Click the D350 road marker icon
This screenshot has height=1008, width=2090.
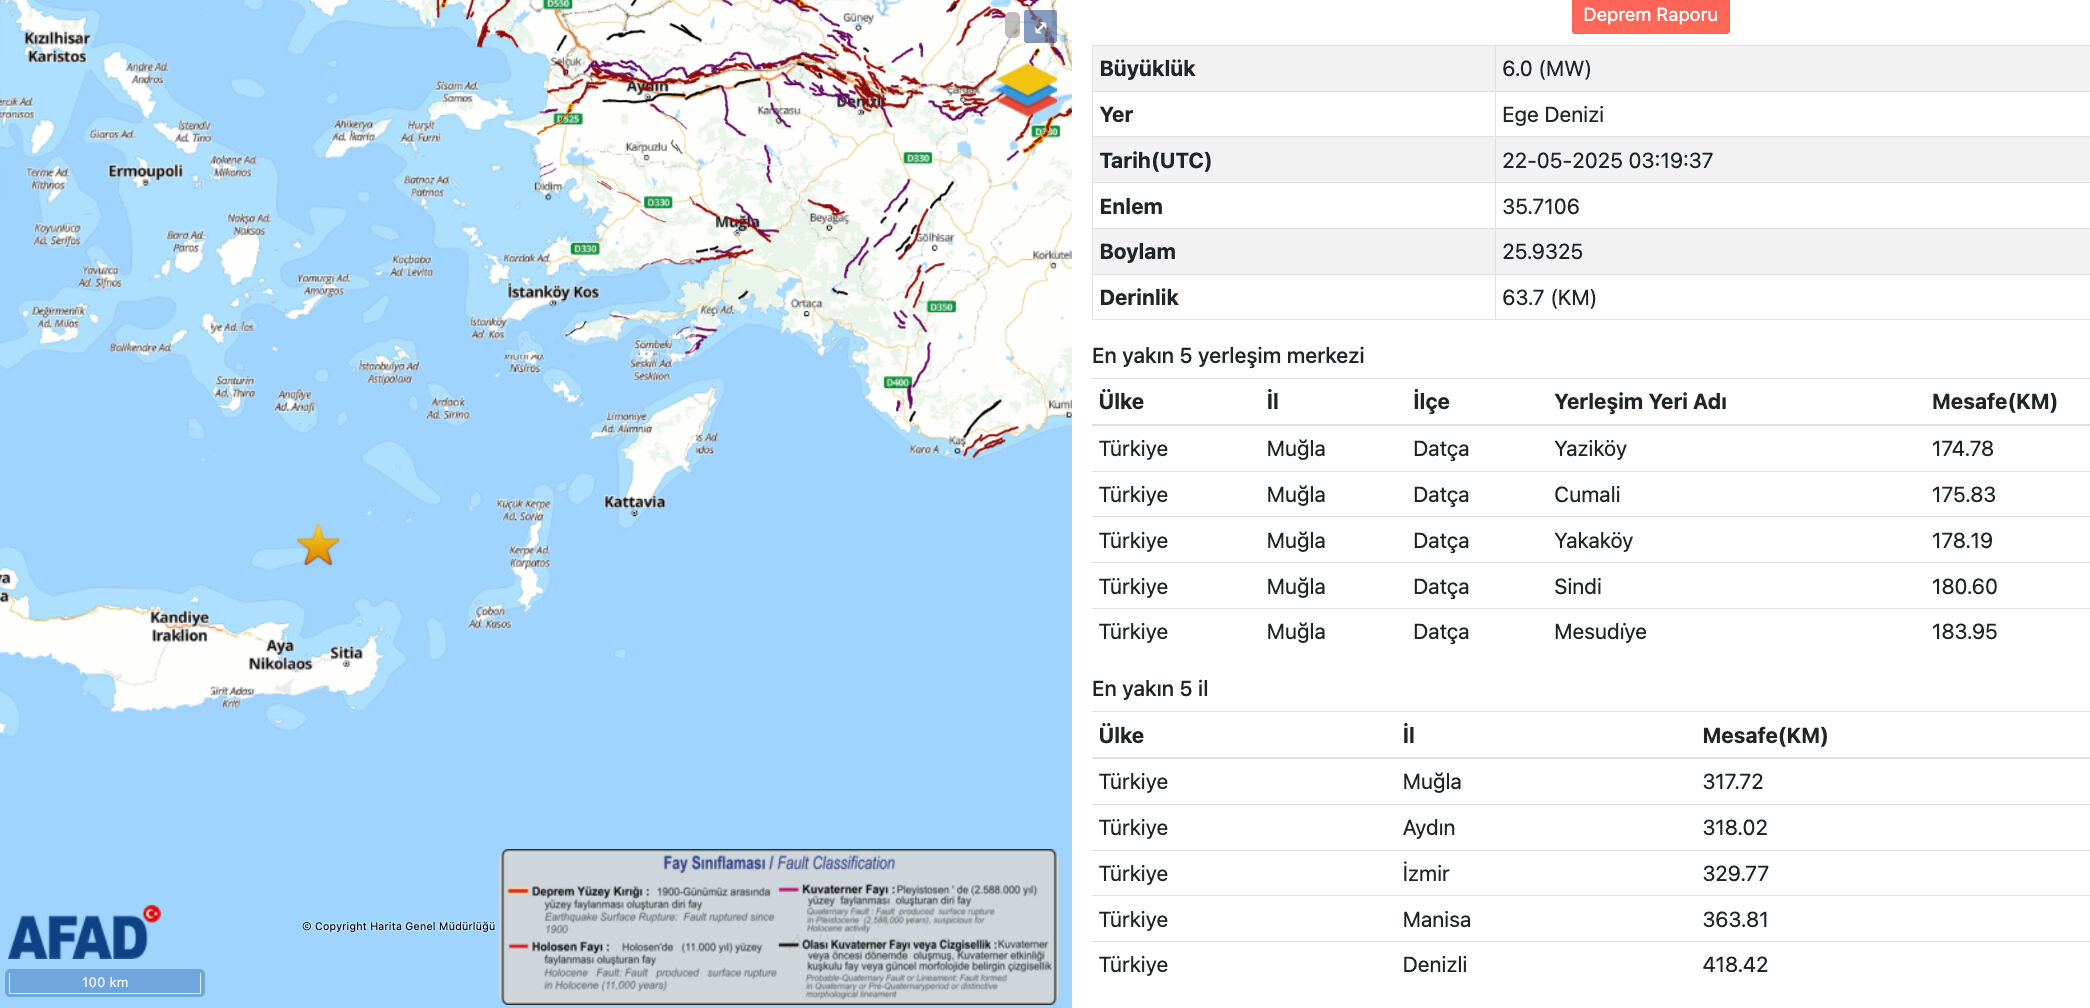tap(941, 307)
